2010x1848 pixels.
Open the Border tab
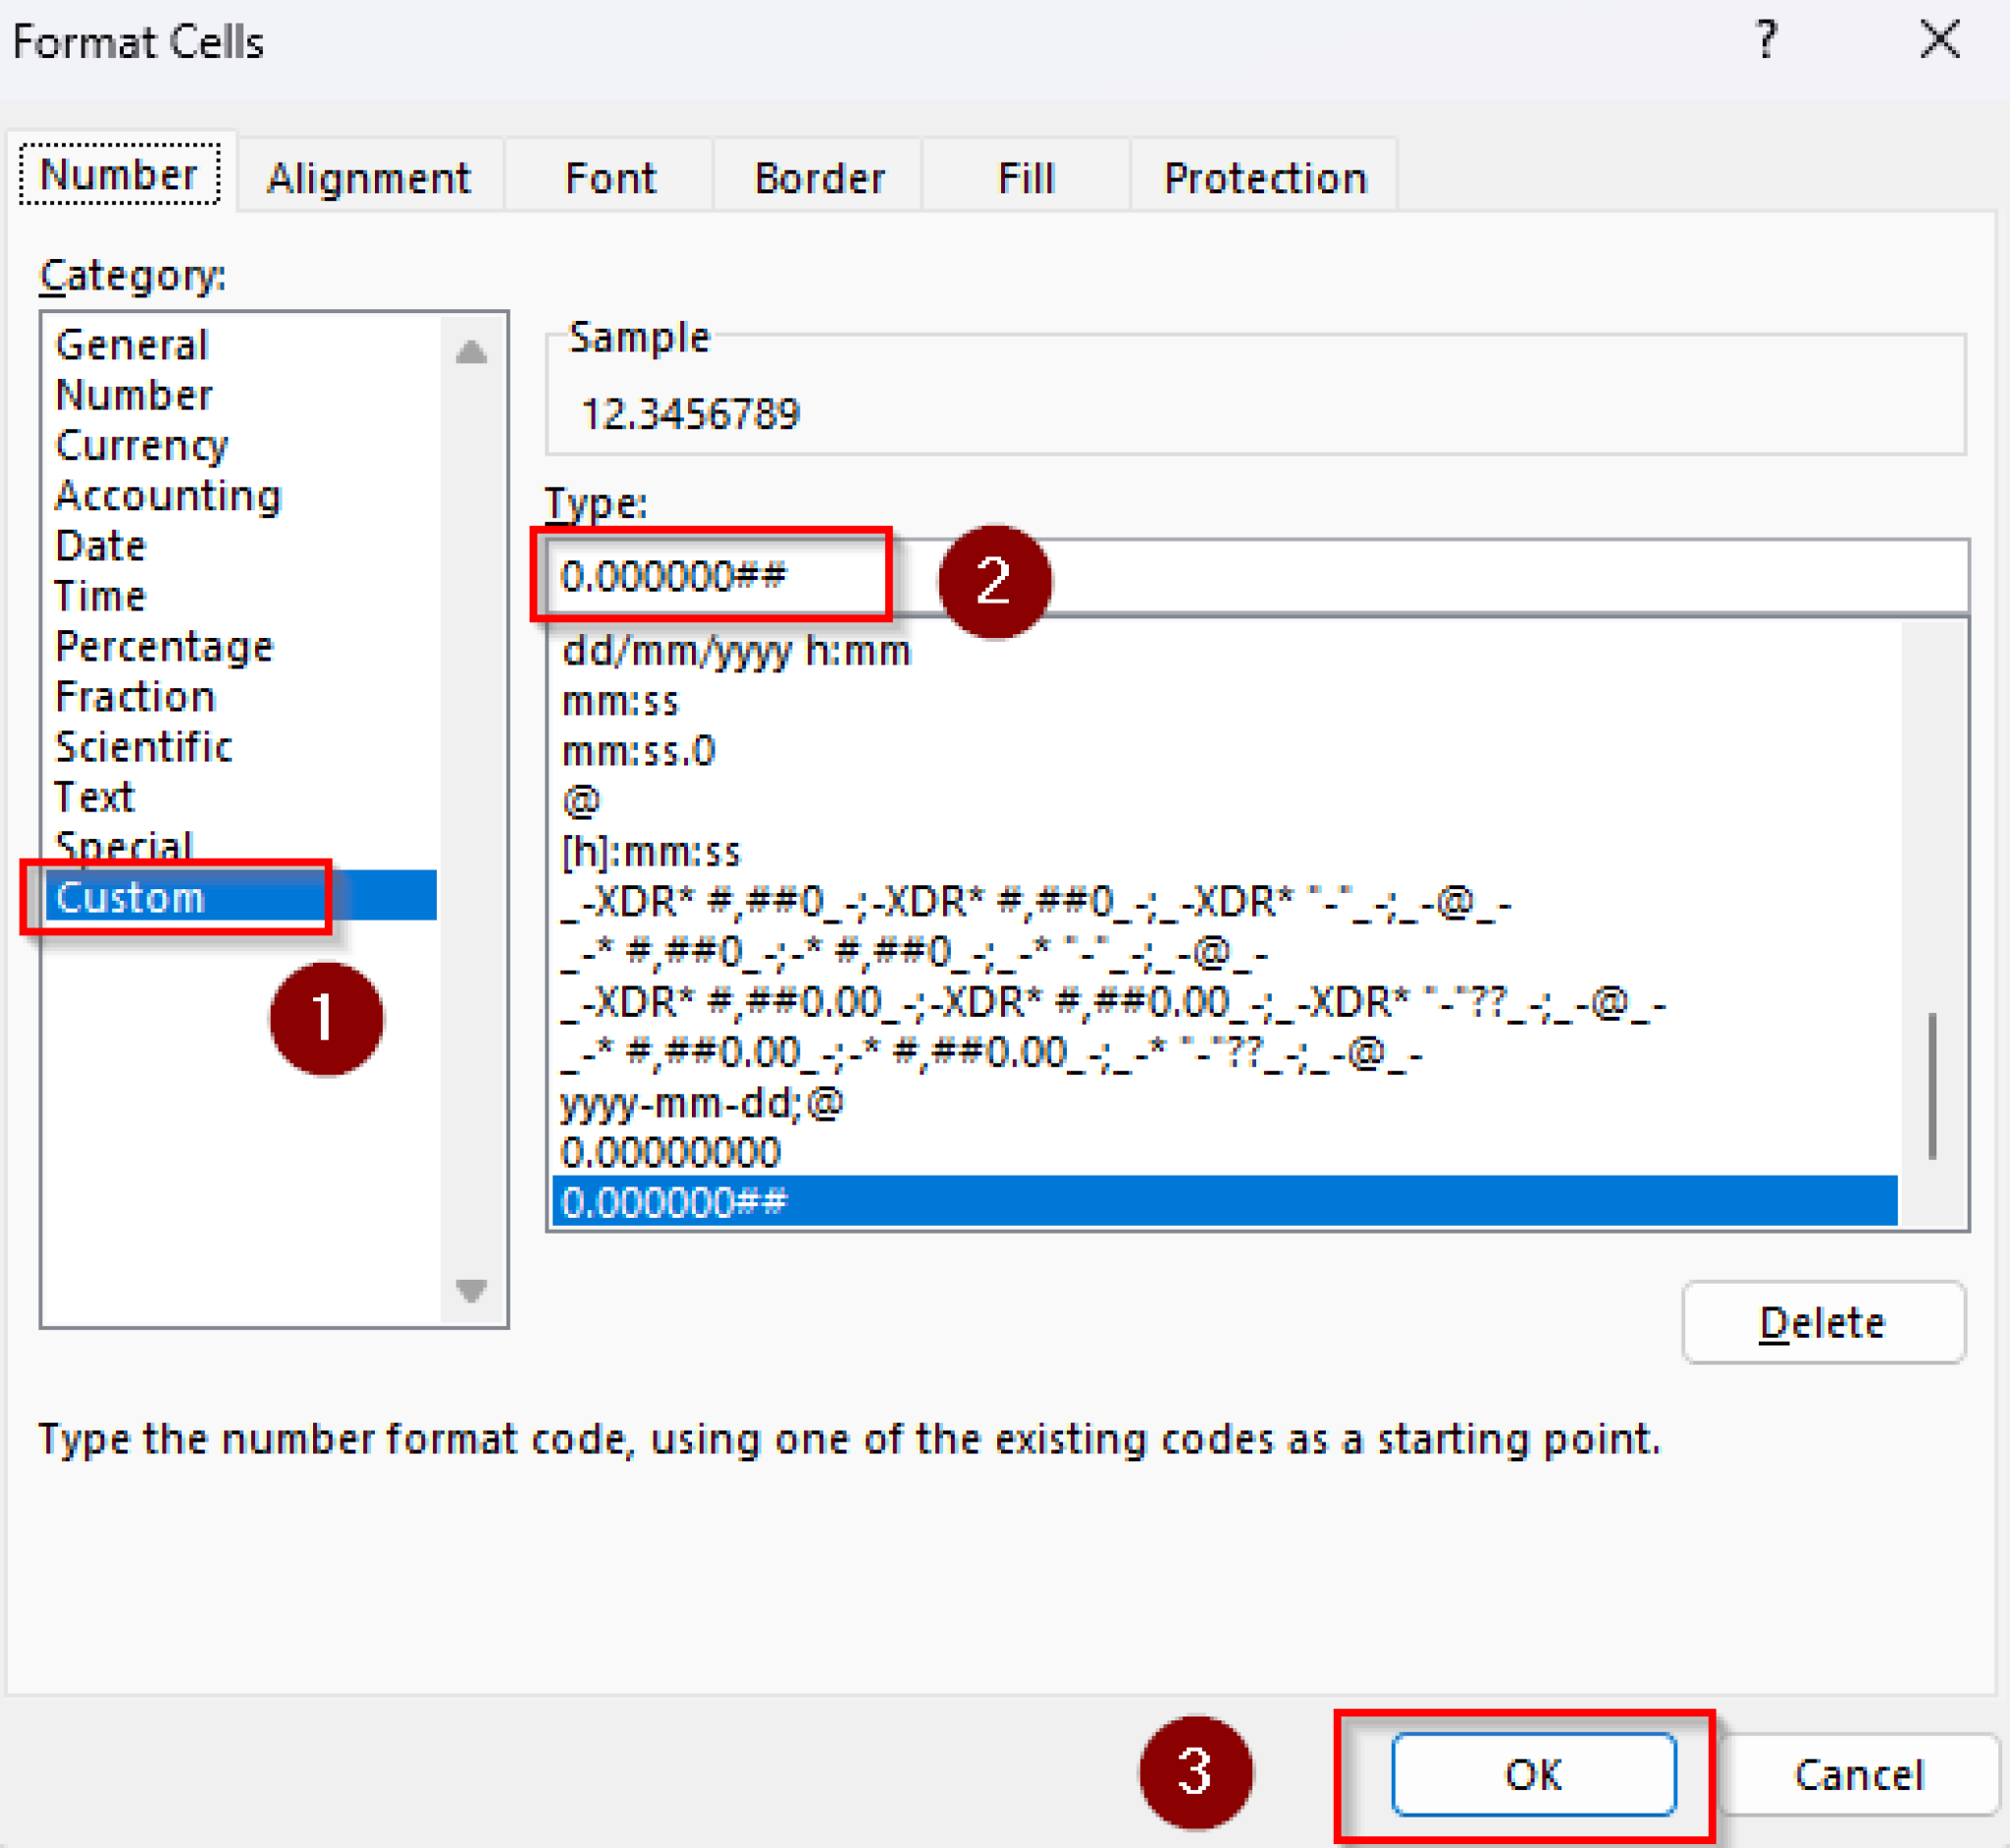tap(818, 176)
